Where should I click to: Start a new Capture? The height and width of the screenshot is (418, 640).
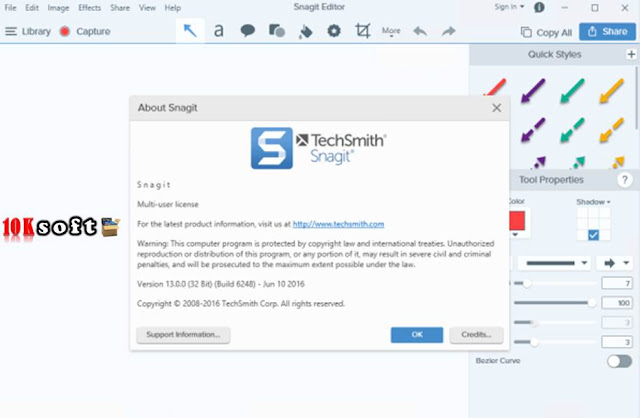[x=85, y=31]
